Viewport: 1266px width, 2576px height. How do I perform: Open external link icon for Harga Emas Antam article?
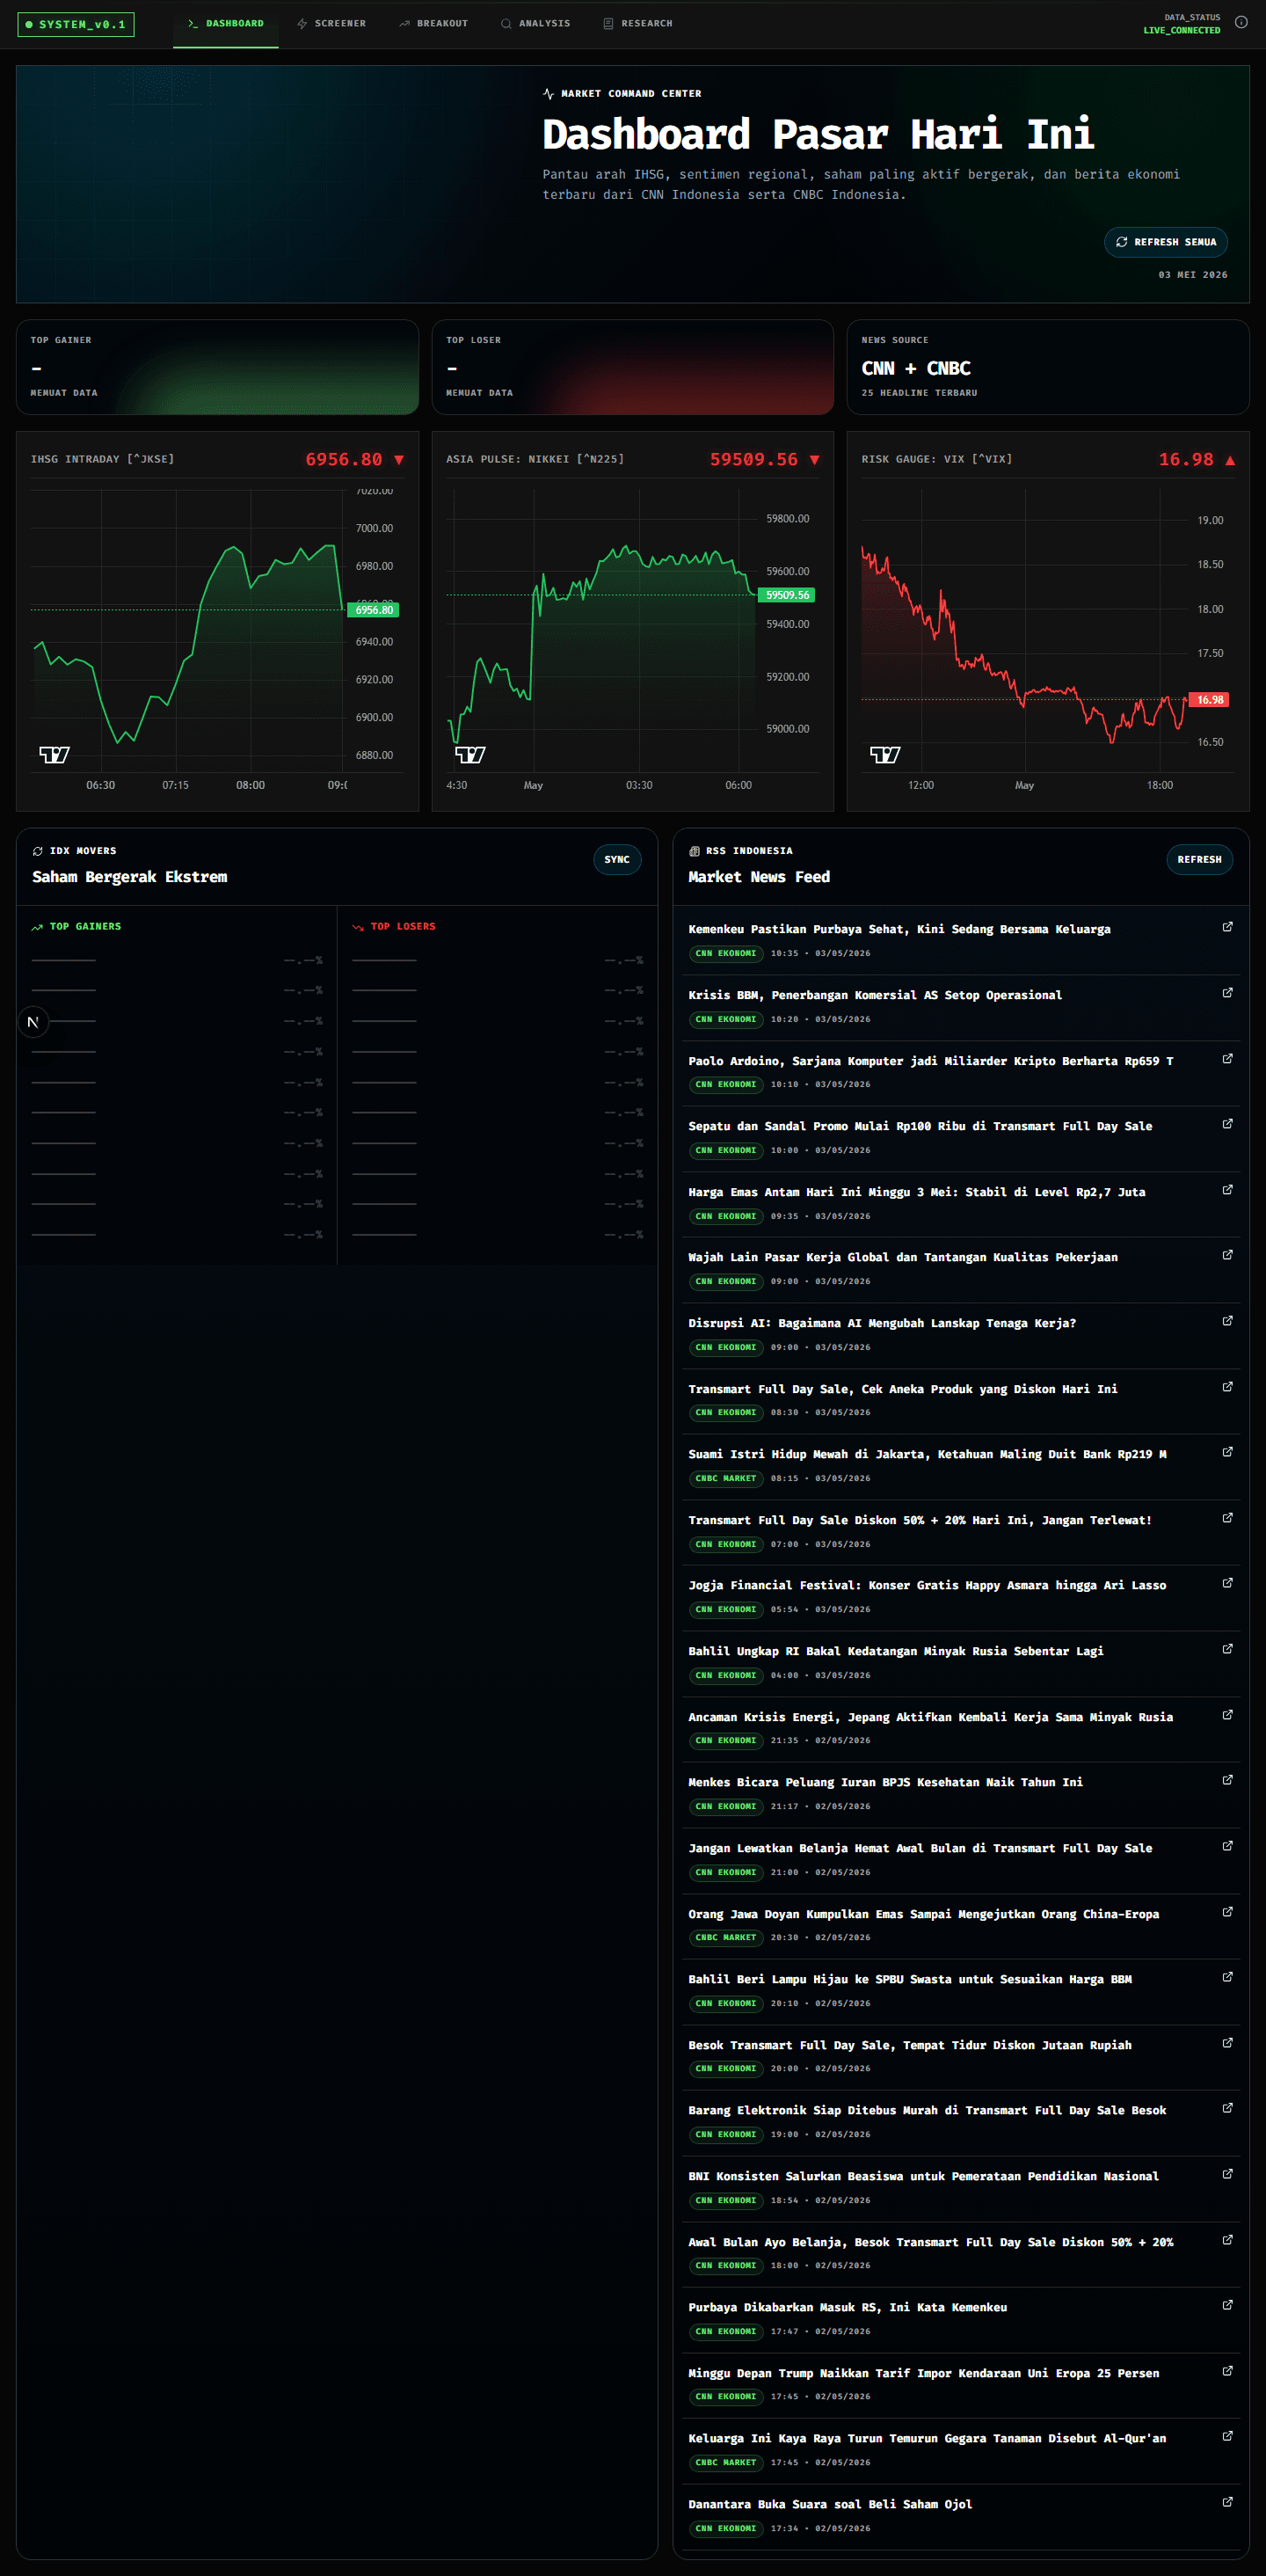(x=1227, y=1190)
